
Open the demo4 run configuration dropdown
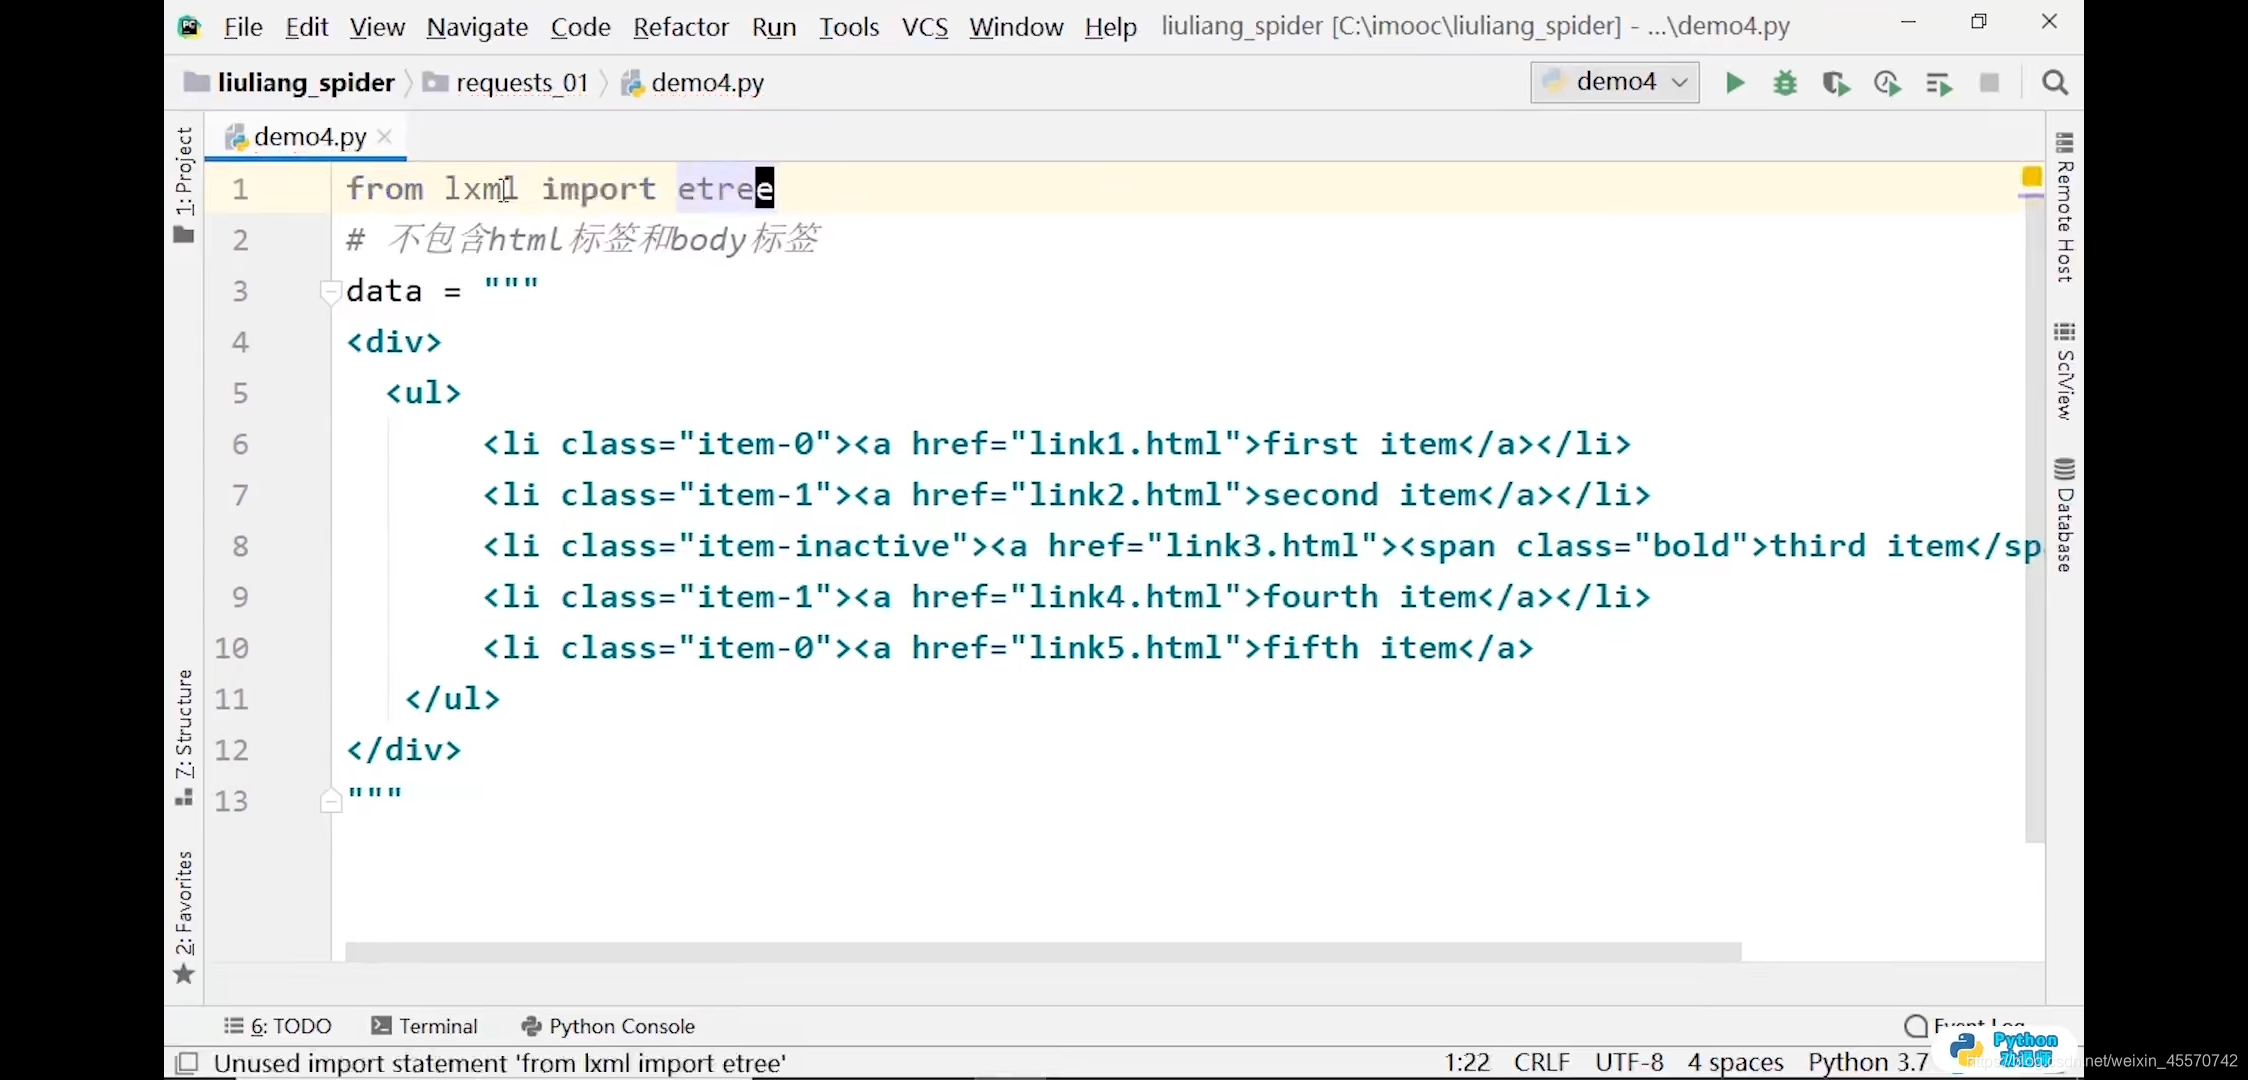pos(1615,82)
